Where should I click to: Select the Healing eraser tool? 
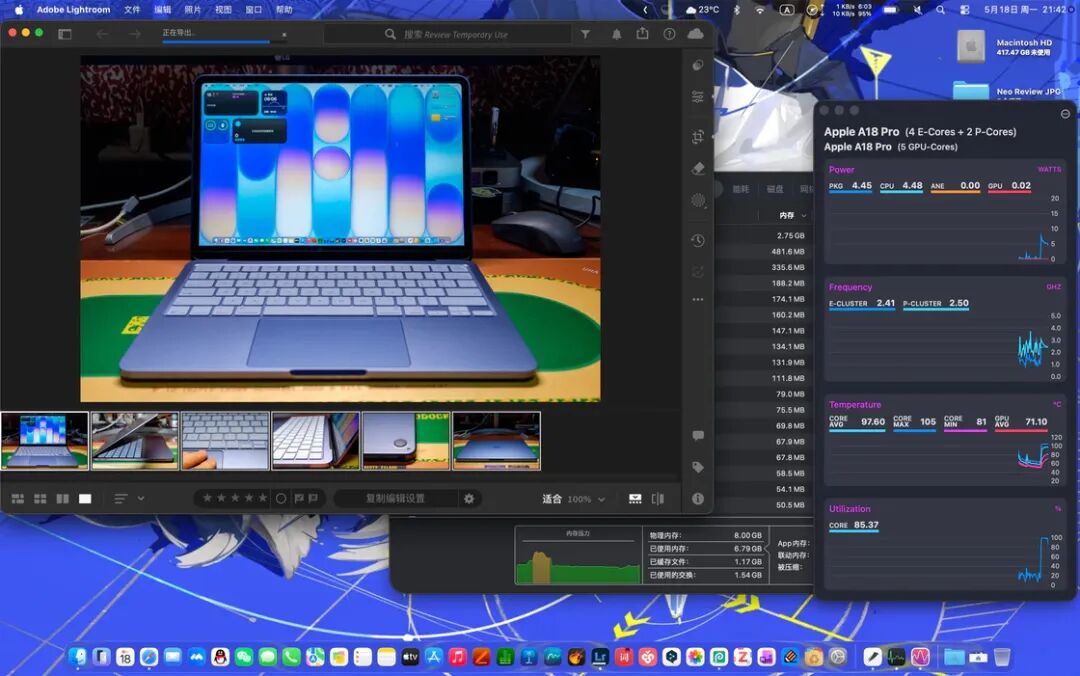698,169
